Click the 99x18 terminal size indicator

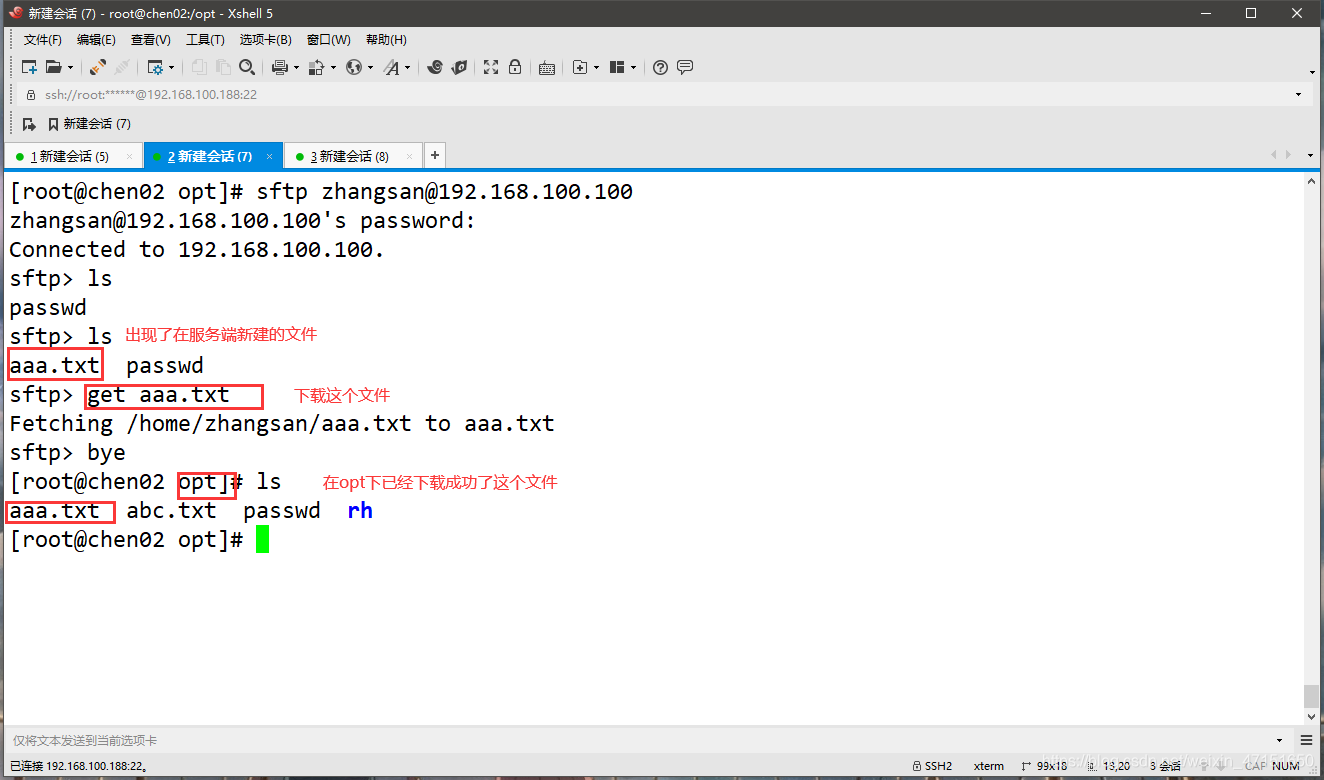(1045, 766)
